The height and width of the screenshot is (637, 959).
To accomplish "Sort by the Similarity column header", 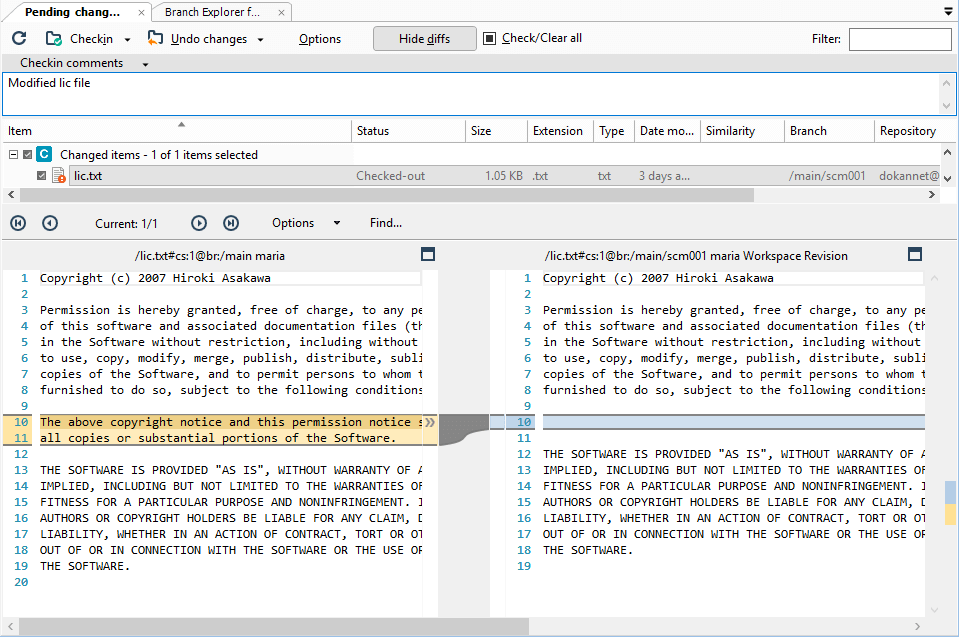I will tap(742, 131).
